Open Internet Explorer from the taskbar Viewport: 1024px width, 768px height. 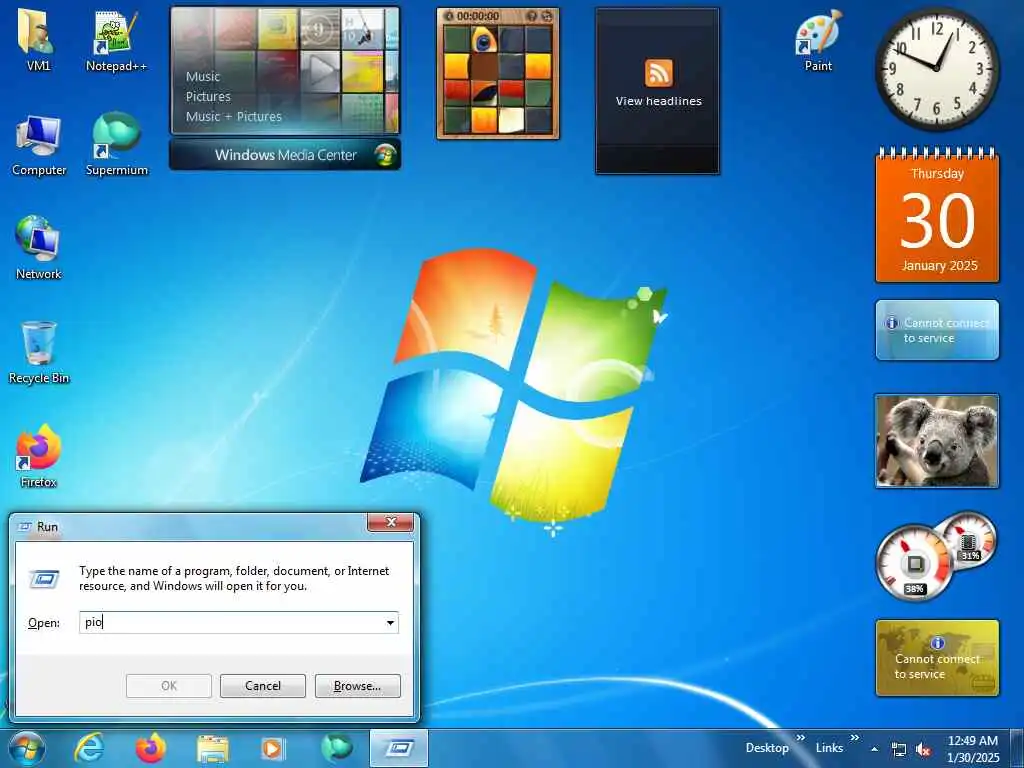pos(88,748)
